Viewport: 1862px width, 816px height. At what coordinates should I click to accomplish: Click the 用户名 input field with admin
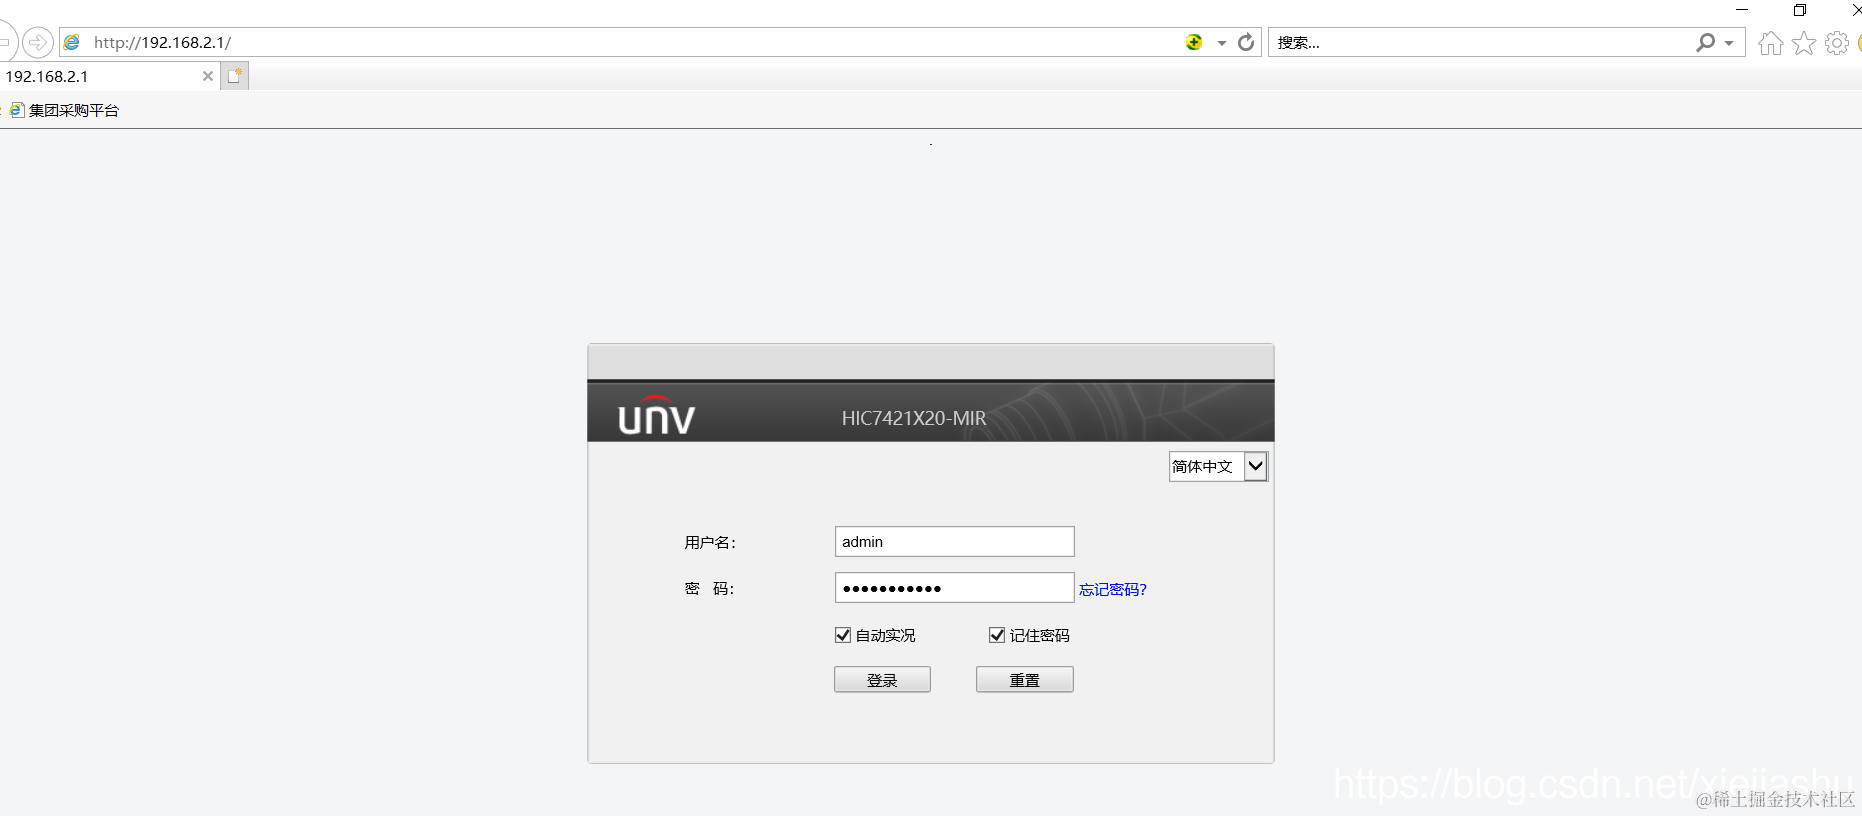click(x=954, y=541)
